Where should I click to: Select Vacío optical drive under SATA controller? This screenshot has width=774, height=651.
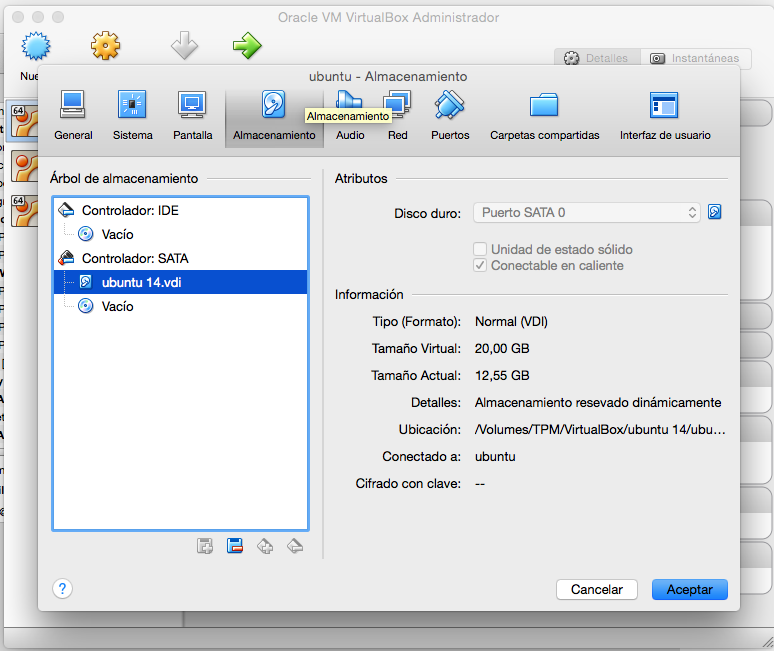(180, 306)
